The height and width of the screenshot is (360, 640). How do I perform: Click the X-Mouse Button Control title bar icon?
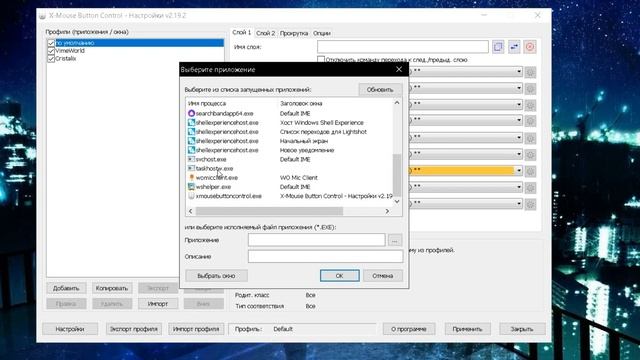click(42, 16)
